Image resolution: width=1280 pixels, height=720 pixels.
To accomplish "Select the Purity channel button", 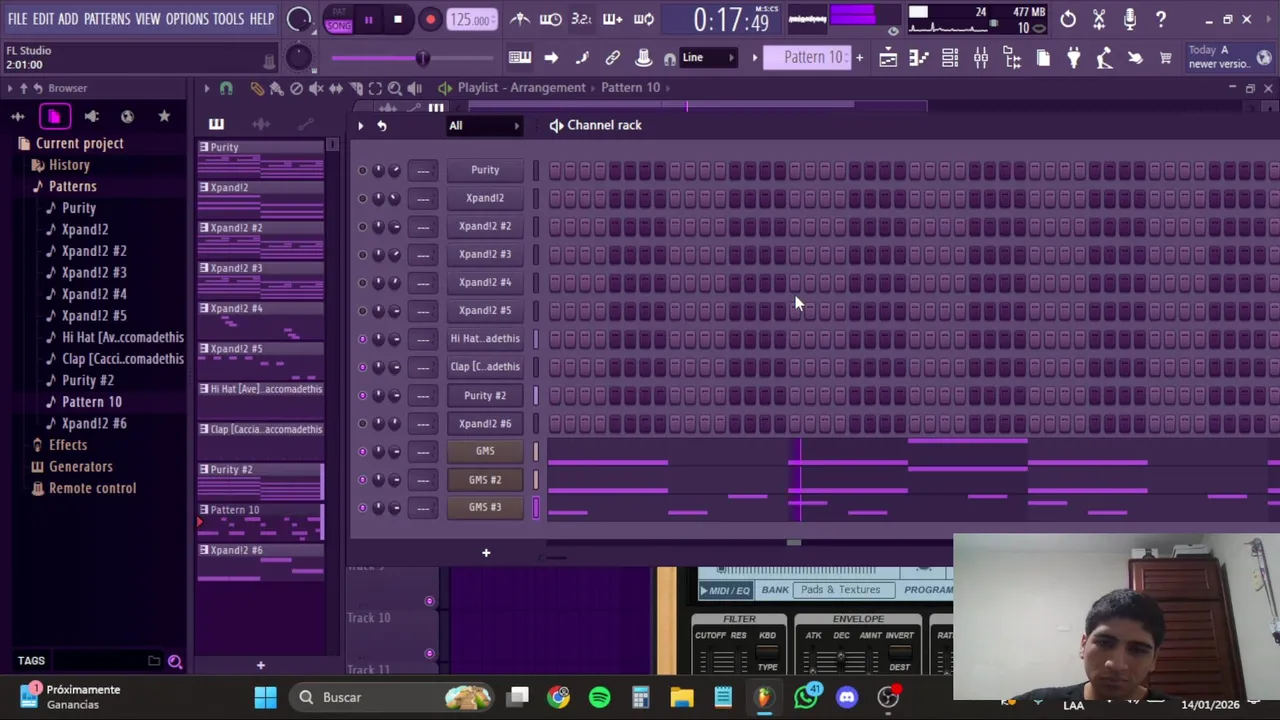I will [x=485, y=170].
